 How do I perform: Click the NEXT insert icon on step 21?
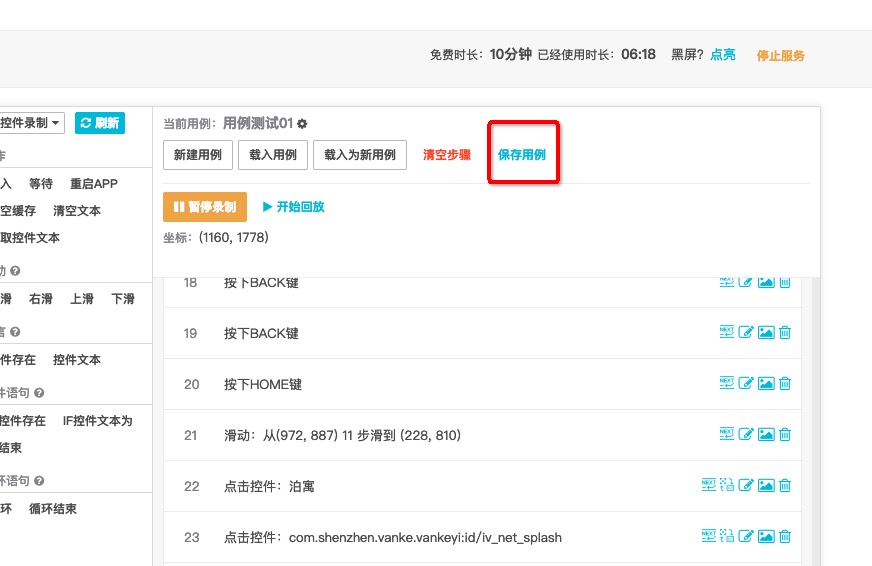pos(726,434)
